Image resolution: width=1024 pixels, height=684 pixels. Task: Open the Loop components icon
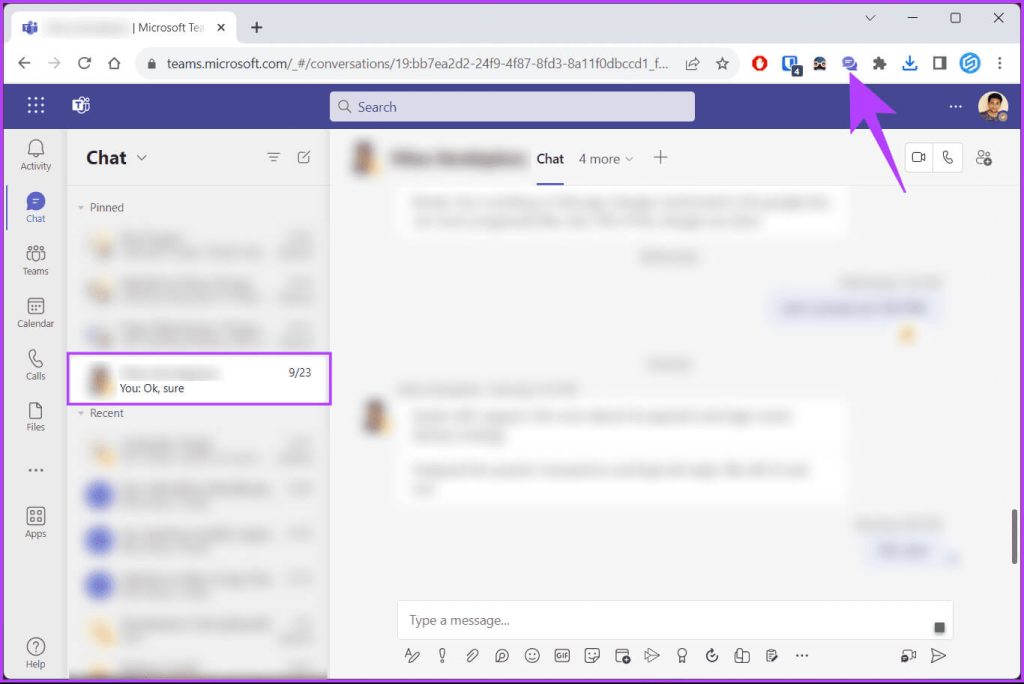point(502,655)
